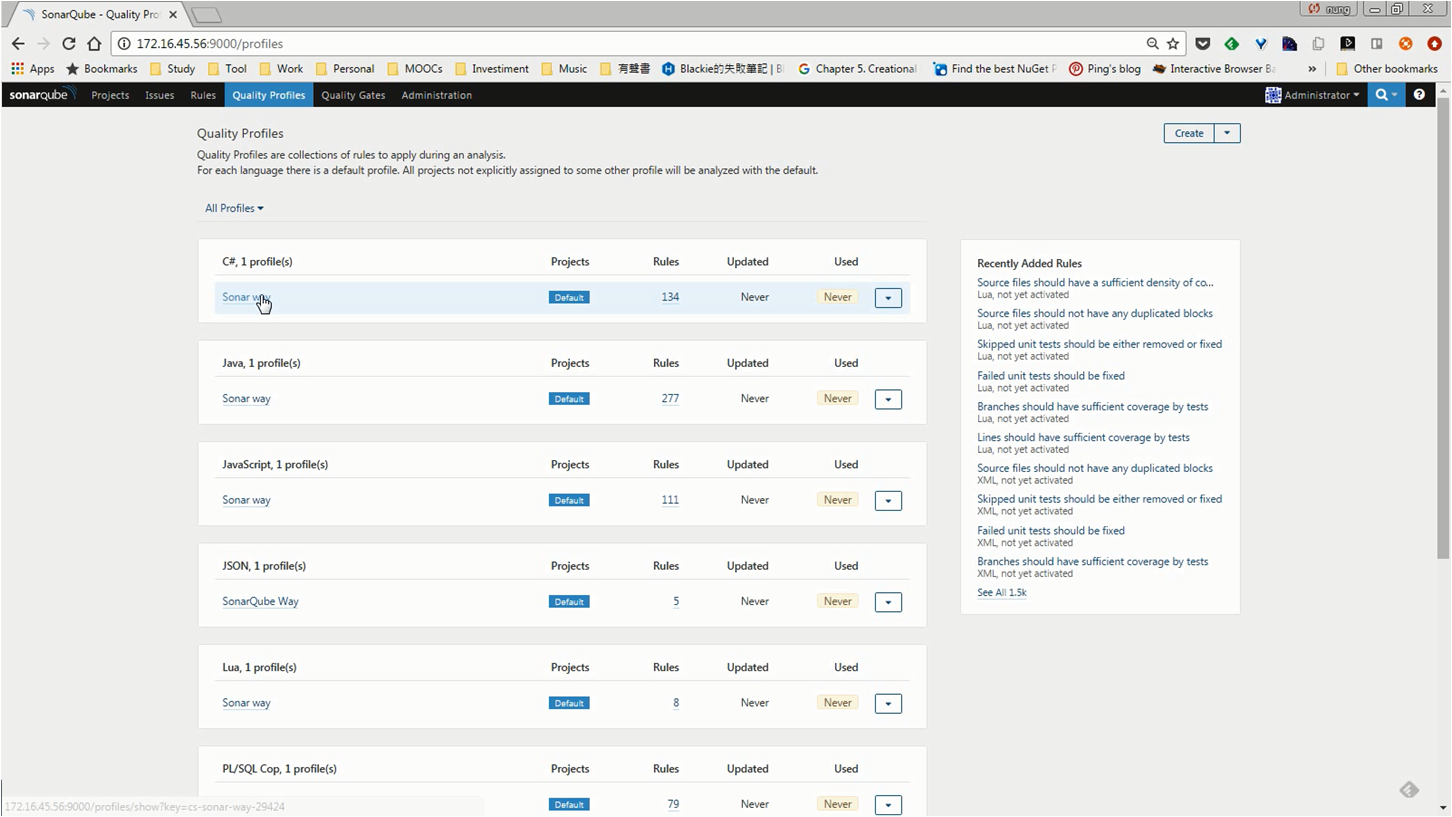Open the browser home page icon
Image resolution: width=1452 pixels, height=817 pixels.
[94, 43]
